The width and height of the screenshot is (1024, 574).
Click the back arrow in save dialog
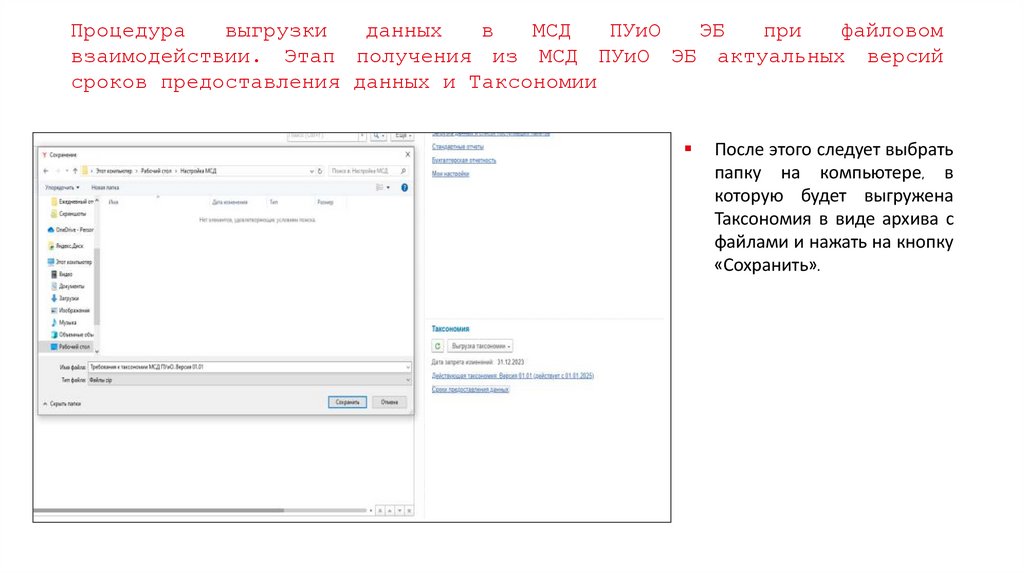pyautogui.click(x=46, y=171)
